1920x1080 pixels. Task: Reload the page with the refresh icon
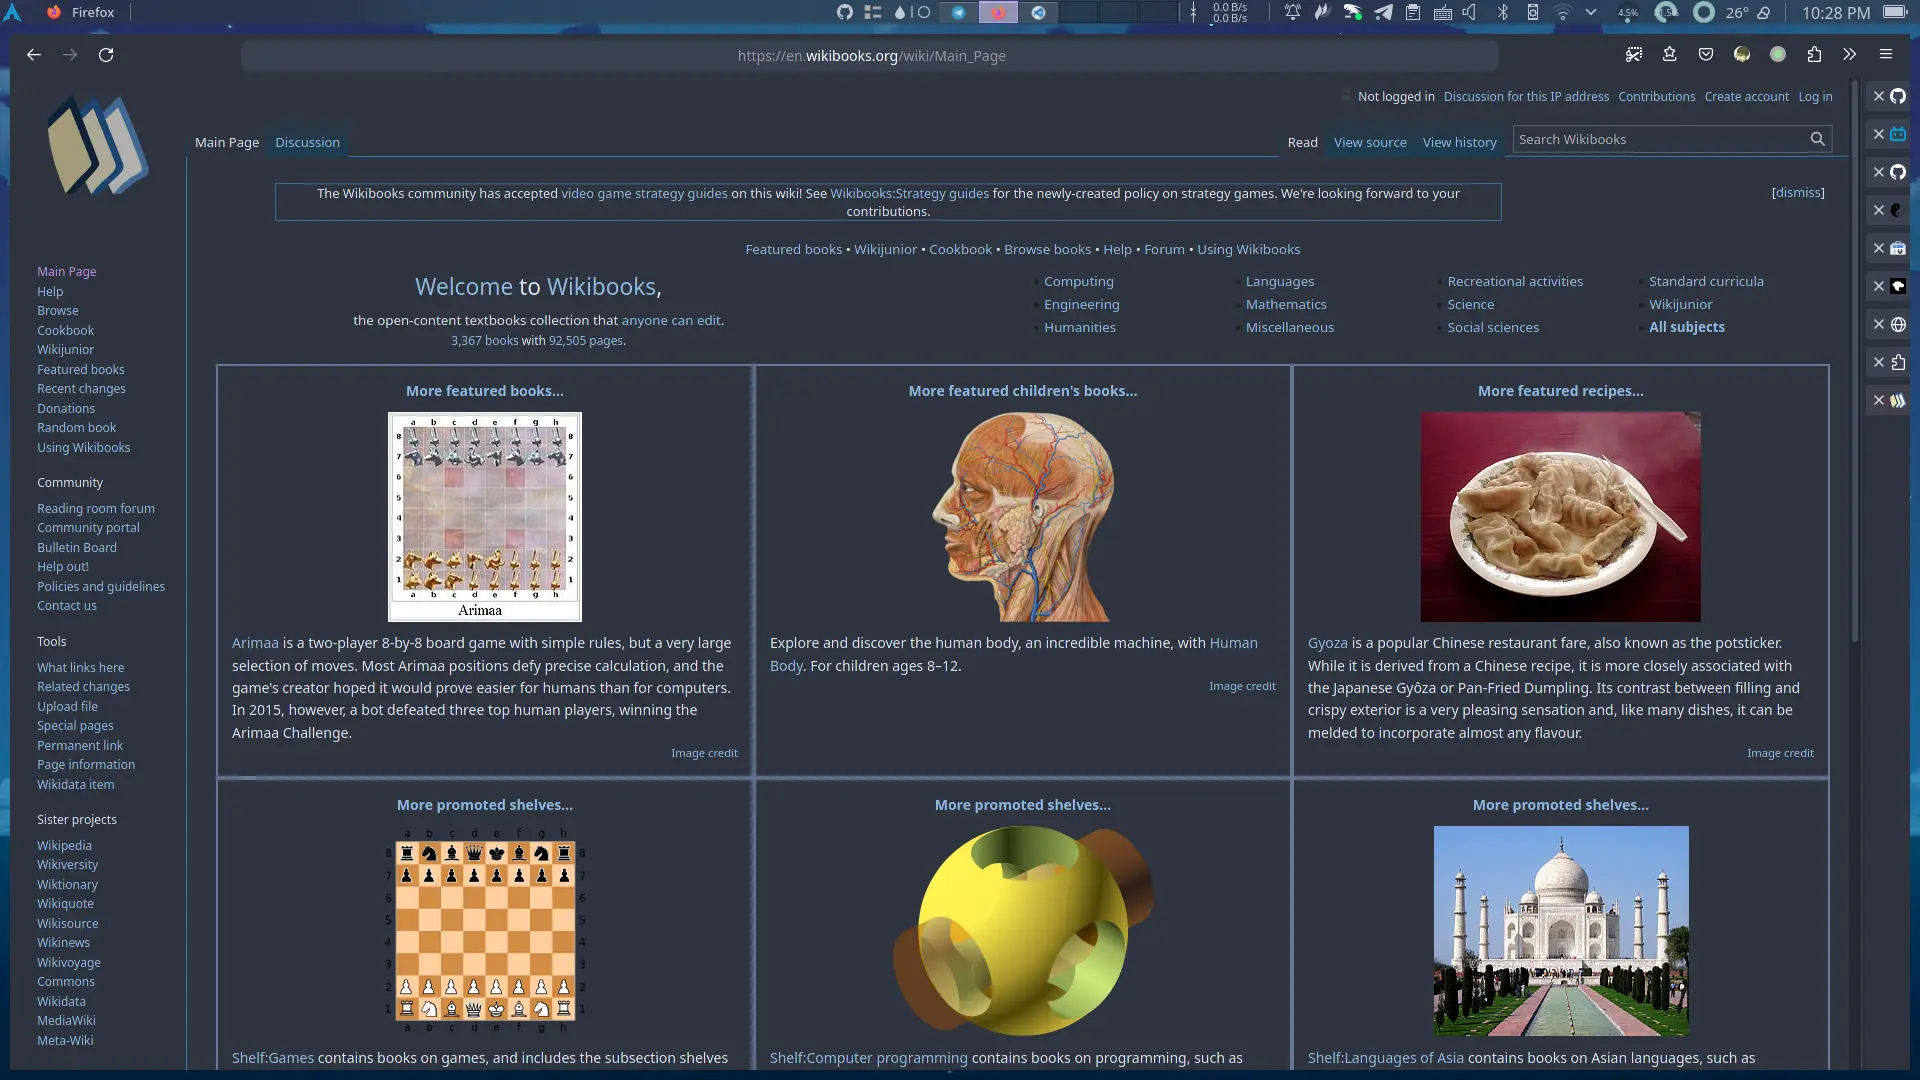[x=106, y=55]
